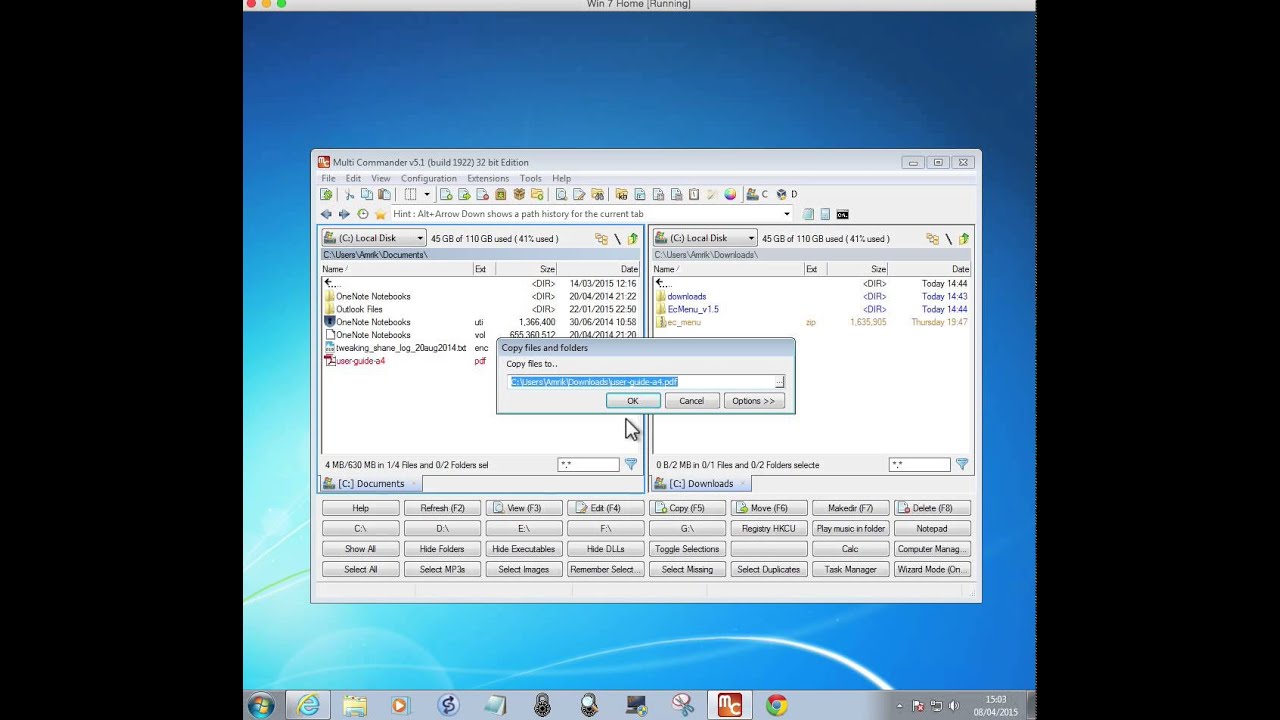Click the Move (F6) button

(x=769, y=508)
